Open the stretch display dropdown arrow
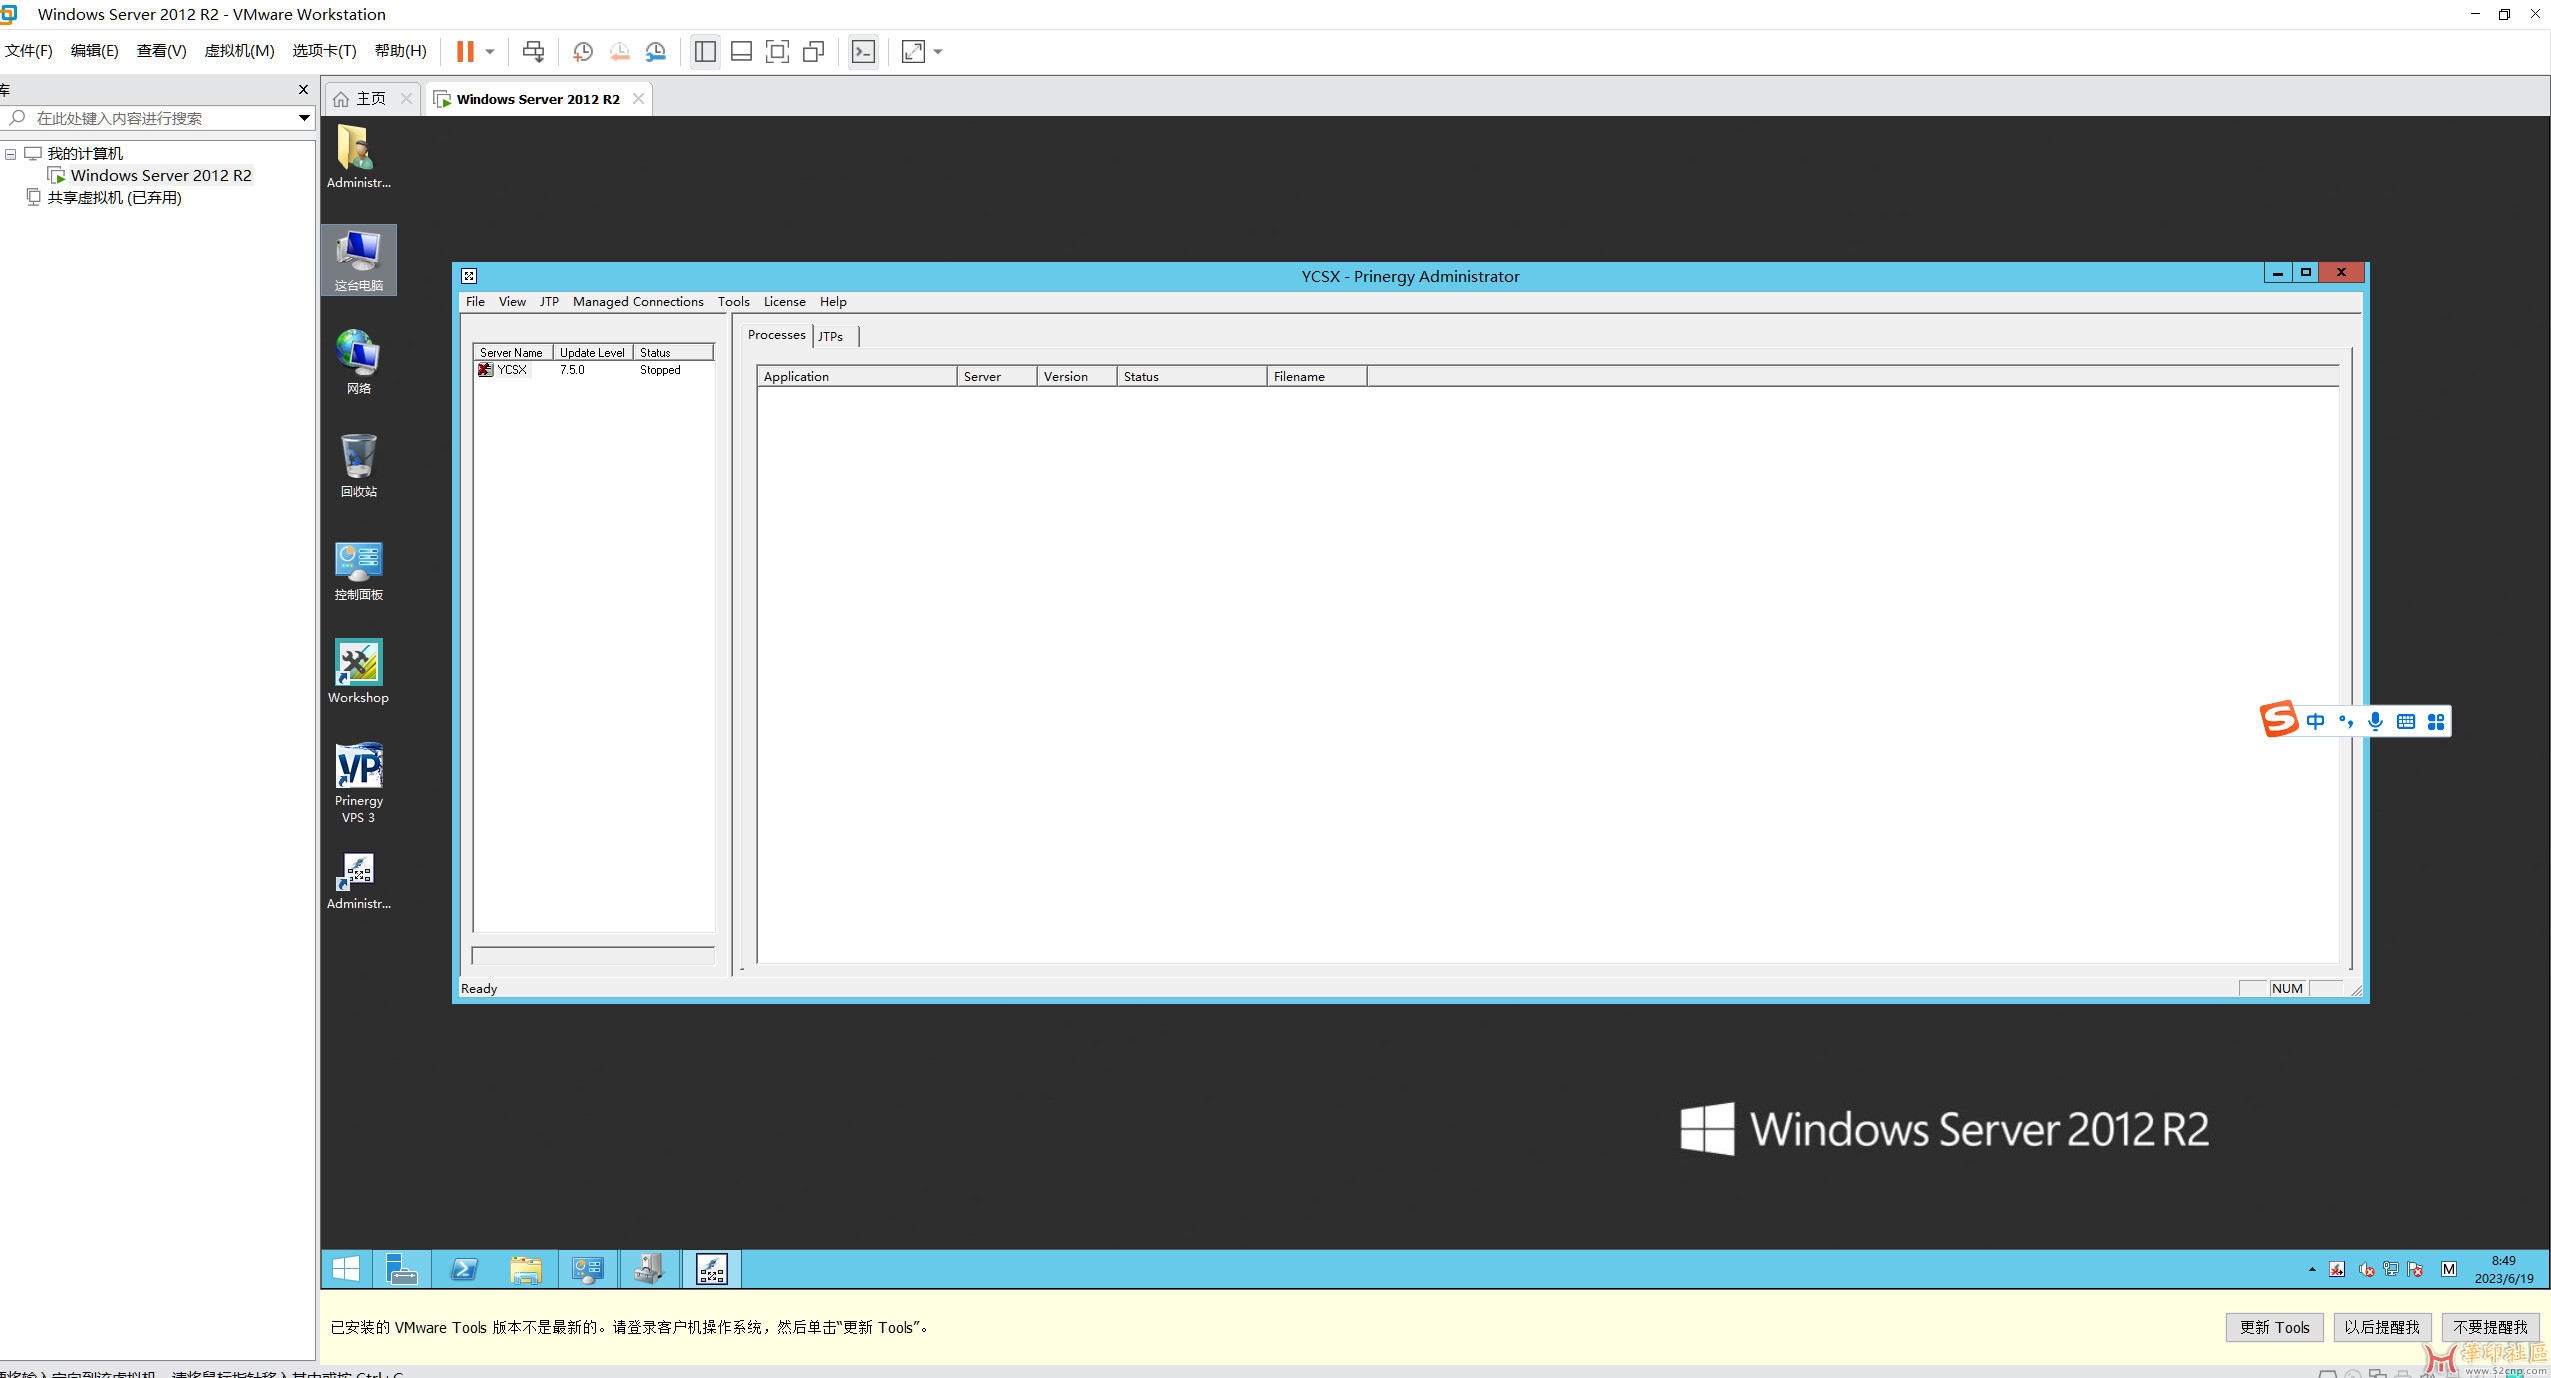This screenshot has width=2551, height=1378. pyautogui.click(x=938, y=51)
